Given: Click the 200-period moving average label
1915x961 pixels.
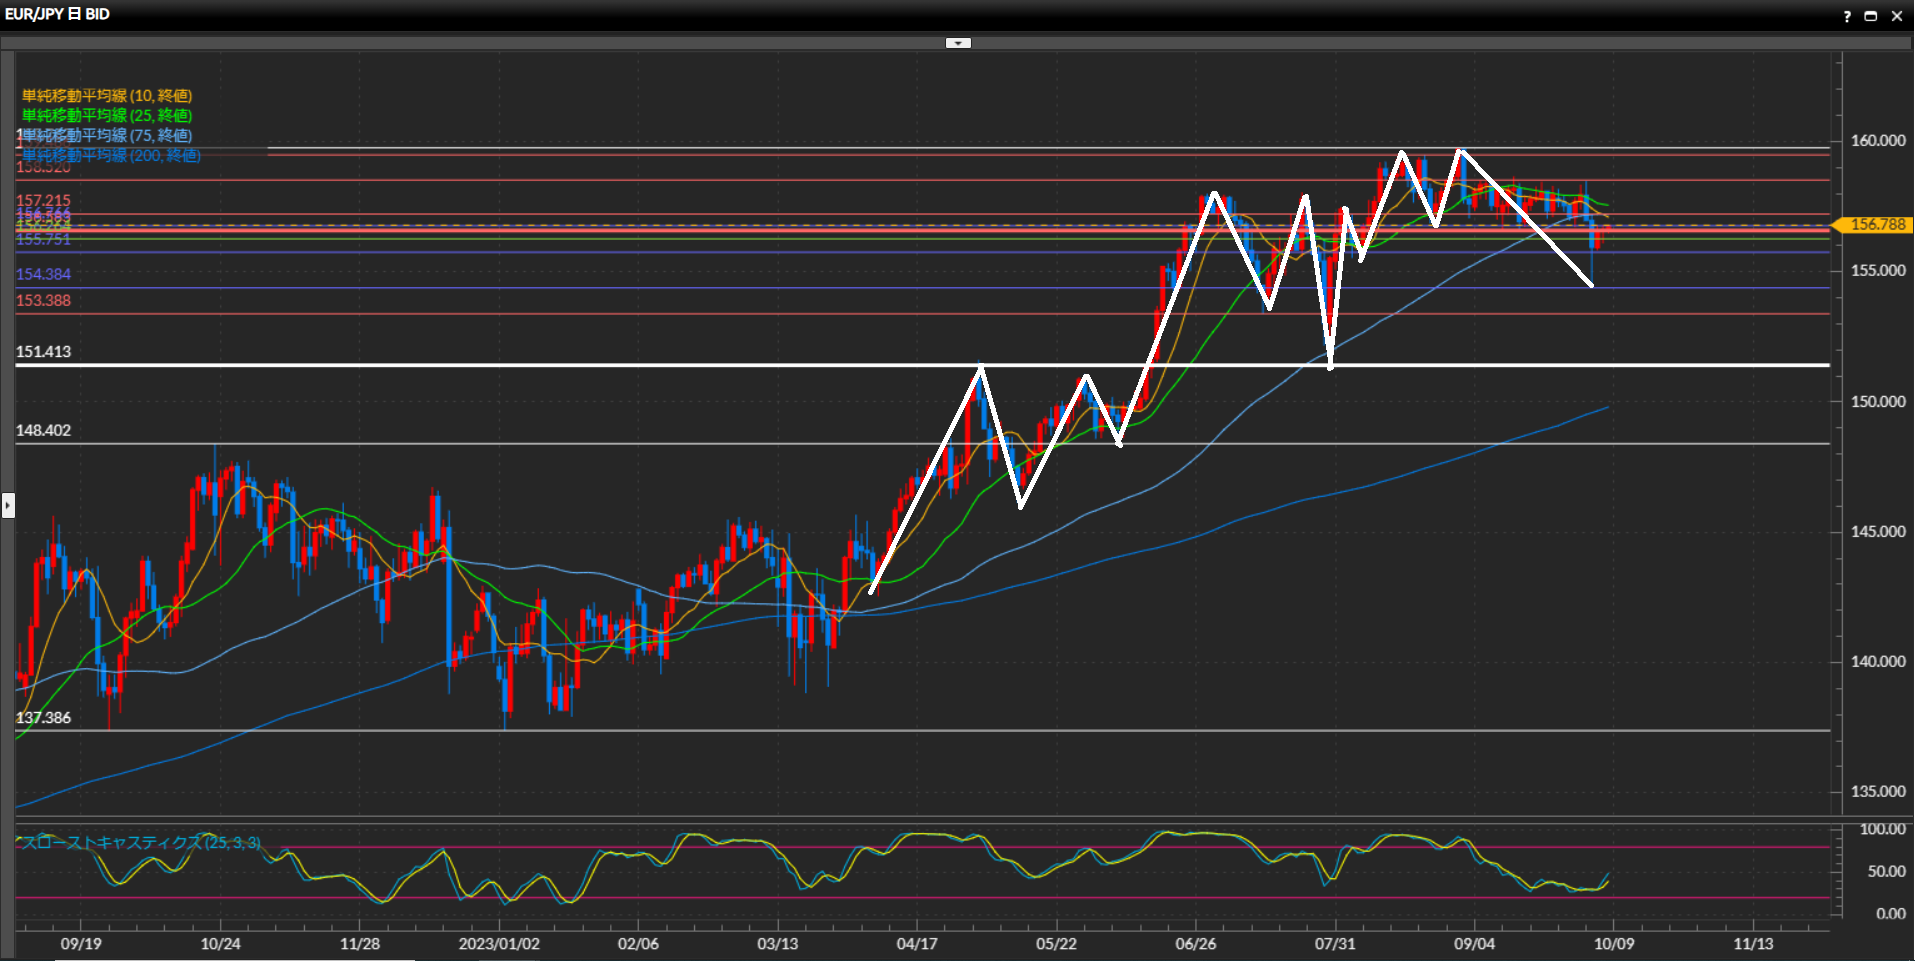Looking at the screenshot, I should pyautogui.click(x=111, y=155).
